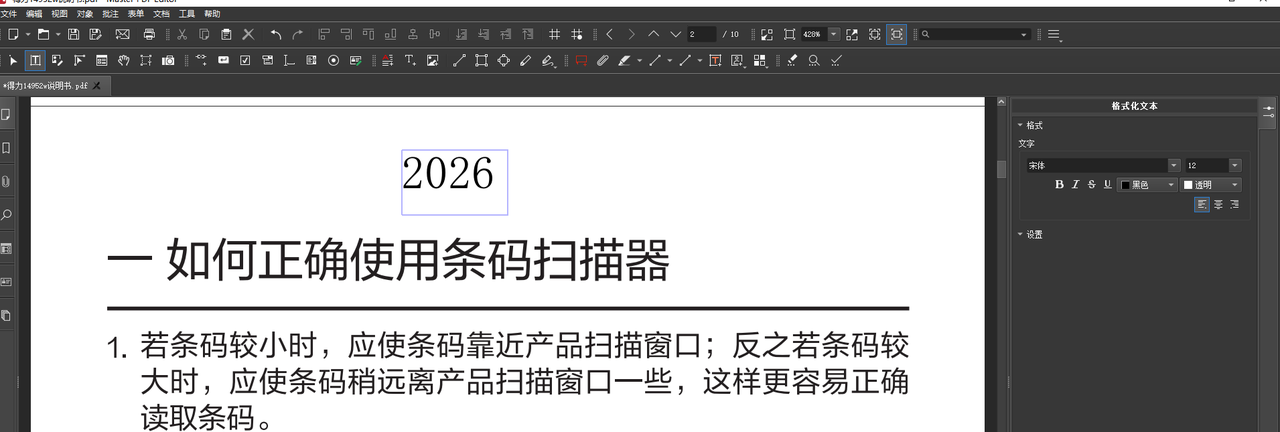The width and height of the screenshot is (1280, 432).
Task: Click the Paste clipboard icon
Action: (x=226, y=34)
